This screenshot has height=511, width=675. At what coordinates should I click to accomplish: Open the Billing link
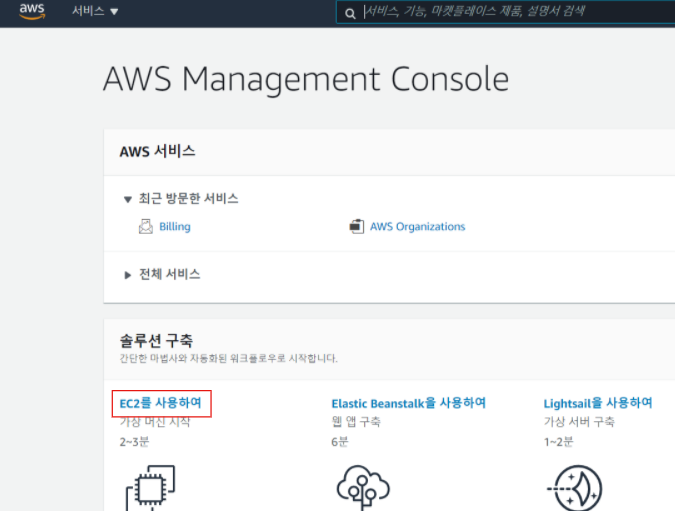[x=175, y=226]
